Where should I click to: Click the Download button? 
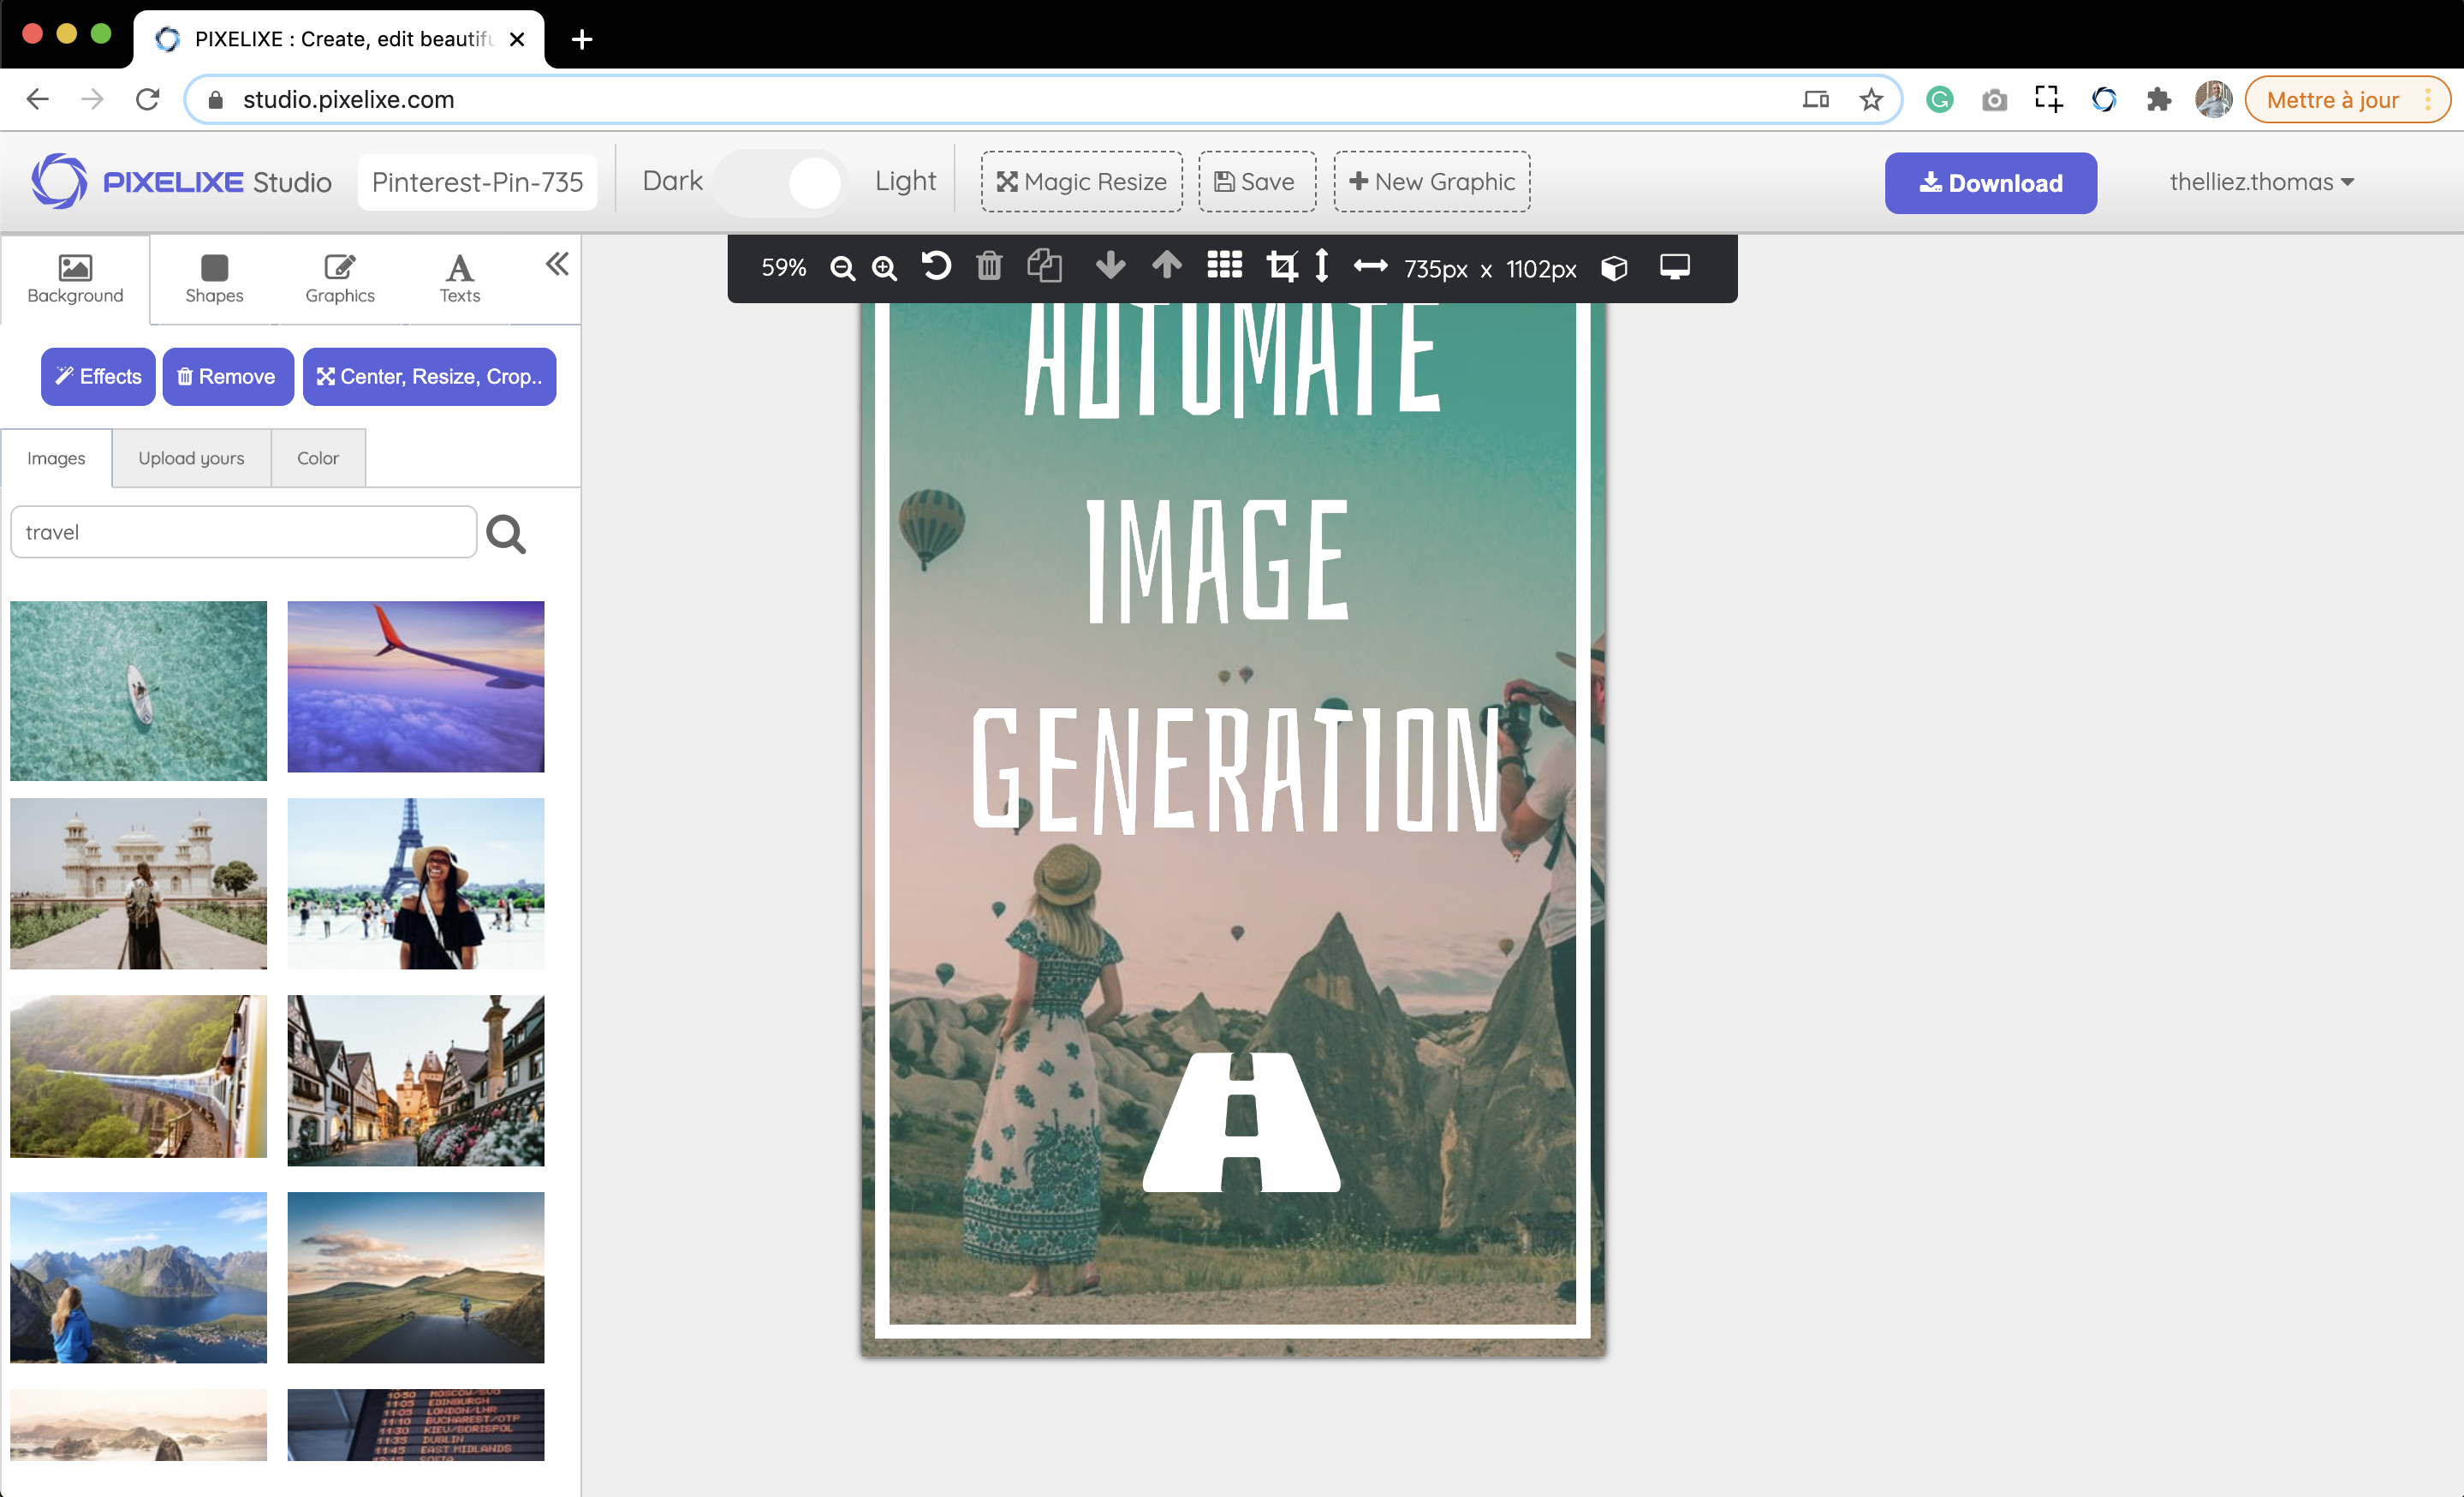(x=1990, y=183)
